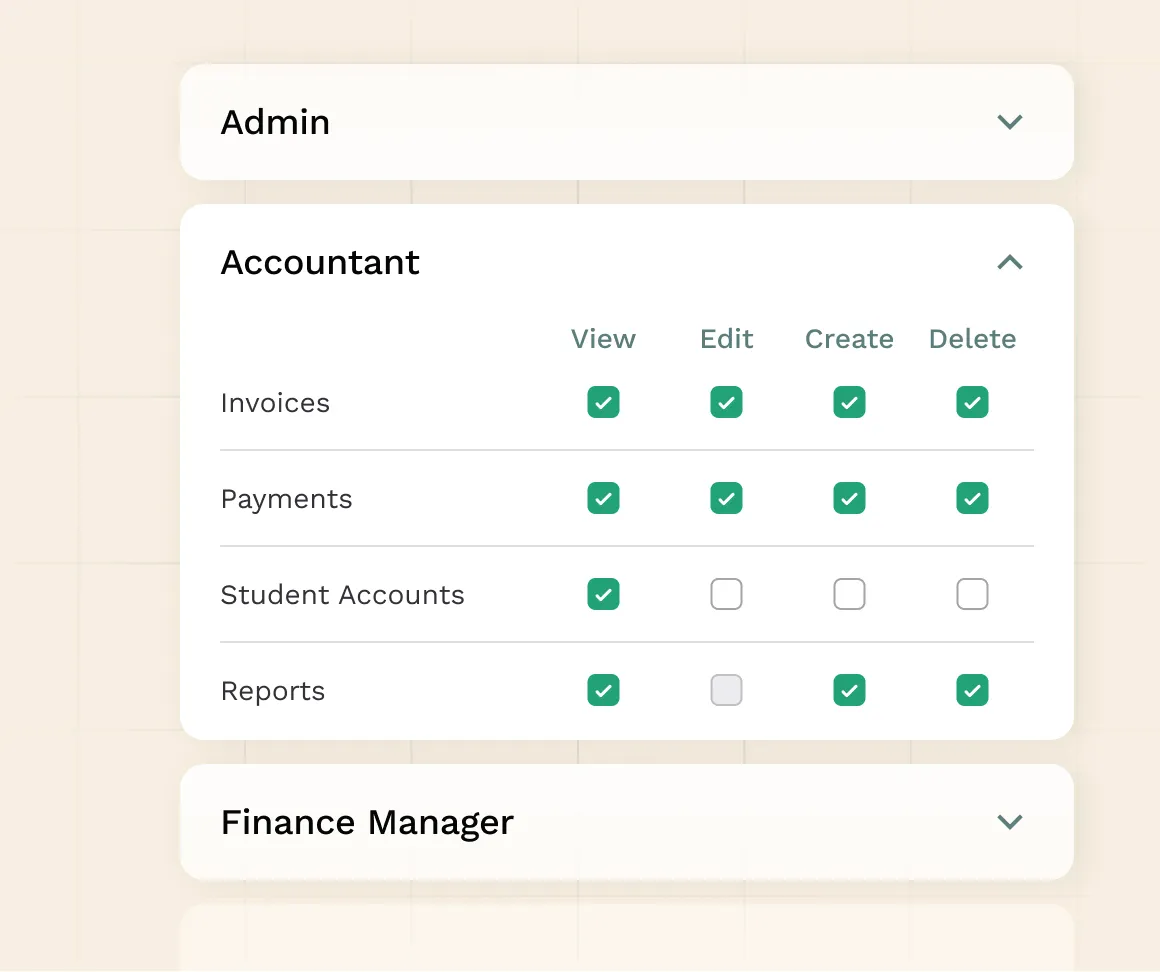The height and width of the screenshot is (972, 1160).
Task: Allow Delete permission for Student Accounts
Action: pyautogui.click(x=972, y=595)
